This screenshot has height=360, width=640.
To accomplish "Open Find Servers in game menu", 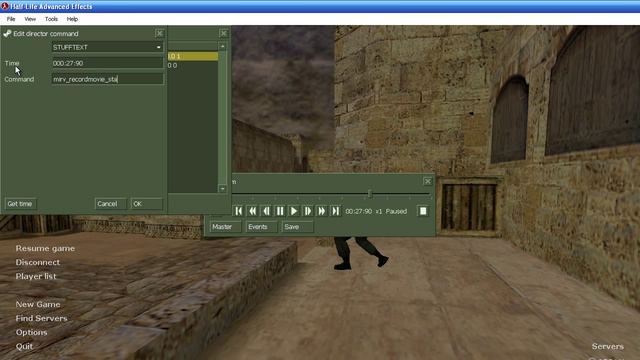I will [x=42, y=318].
